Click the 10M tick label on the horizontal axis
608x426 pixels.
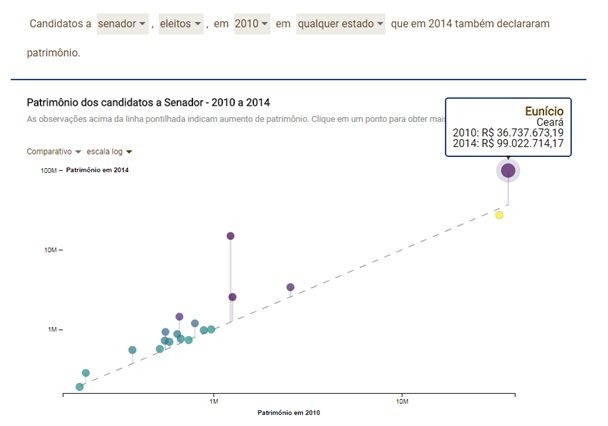(x=402, y=402)
